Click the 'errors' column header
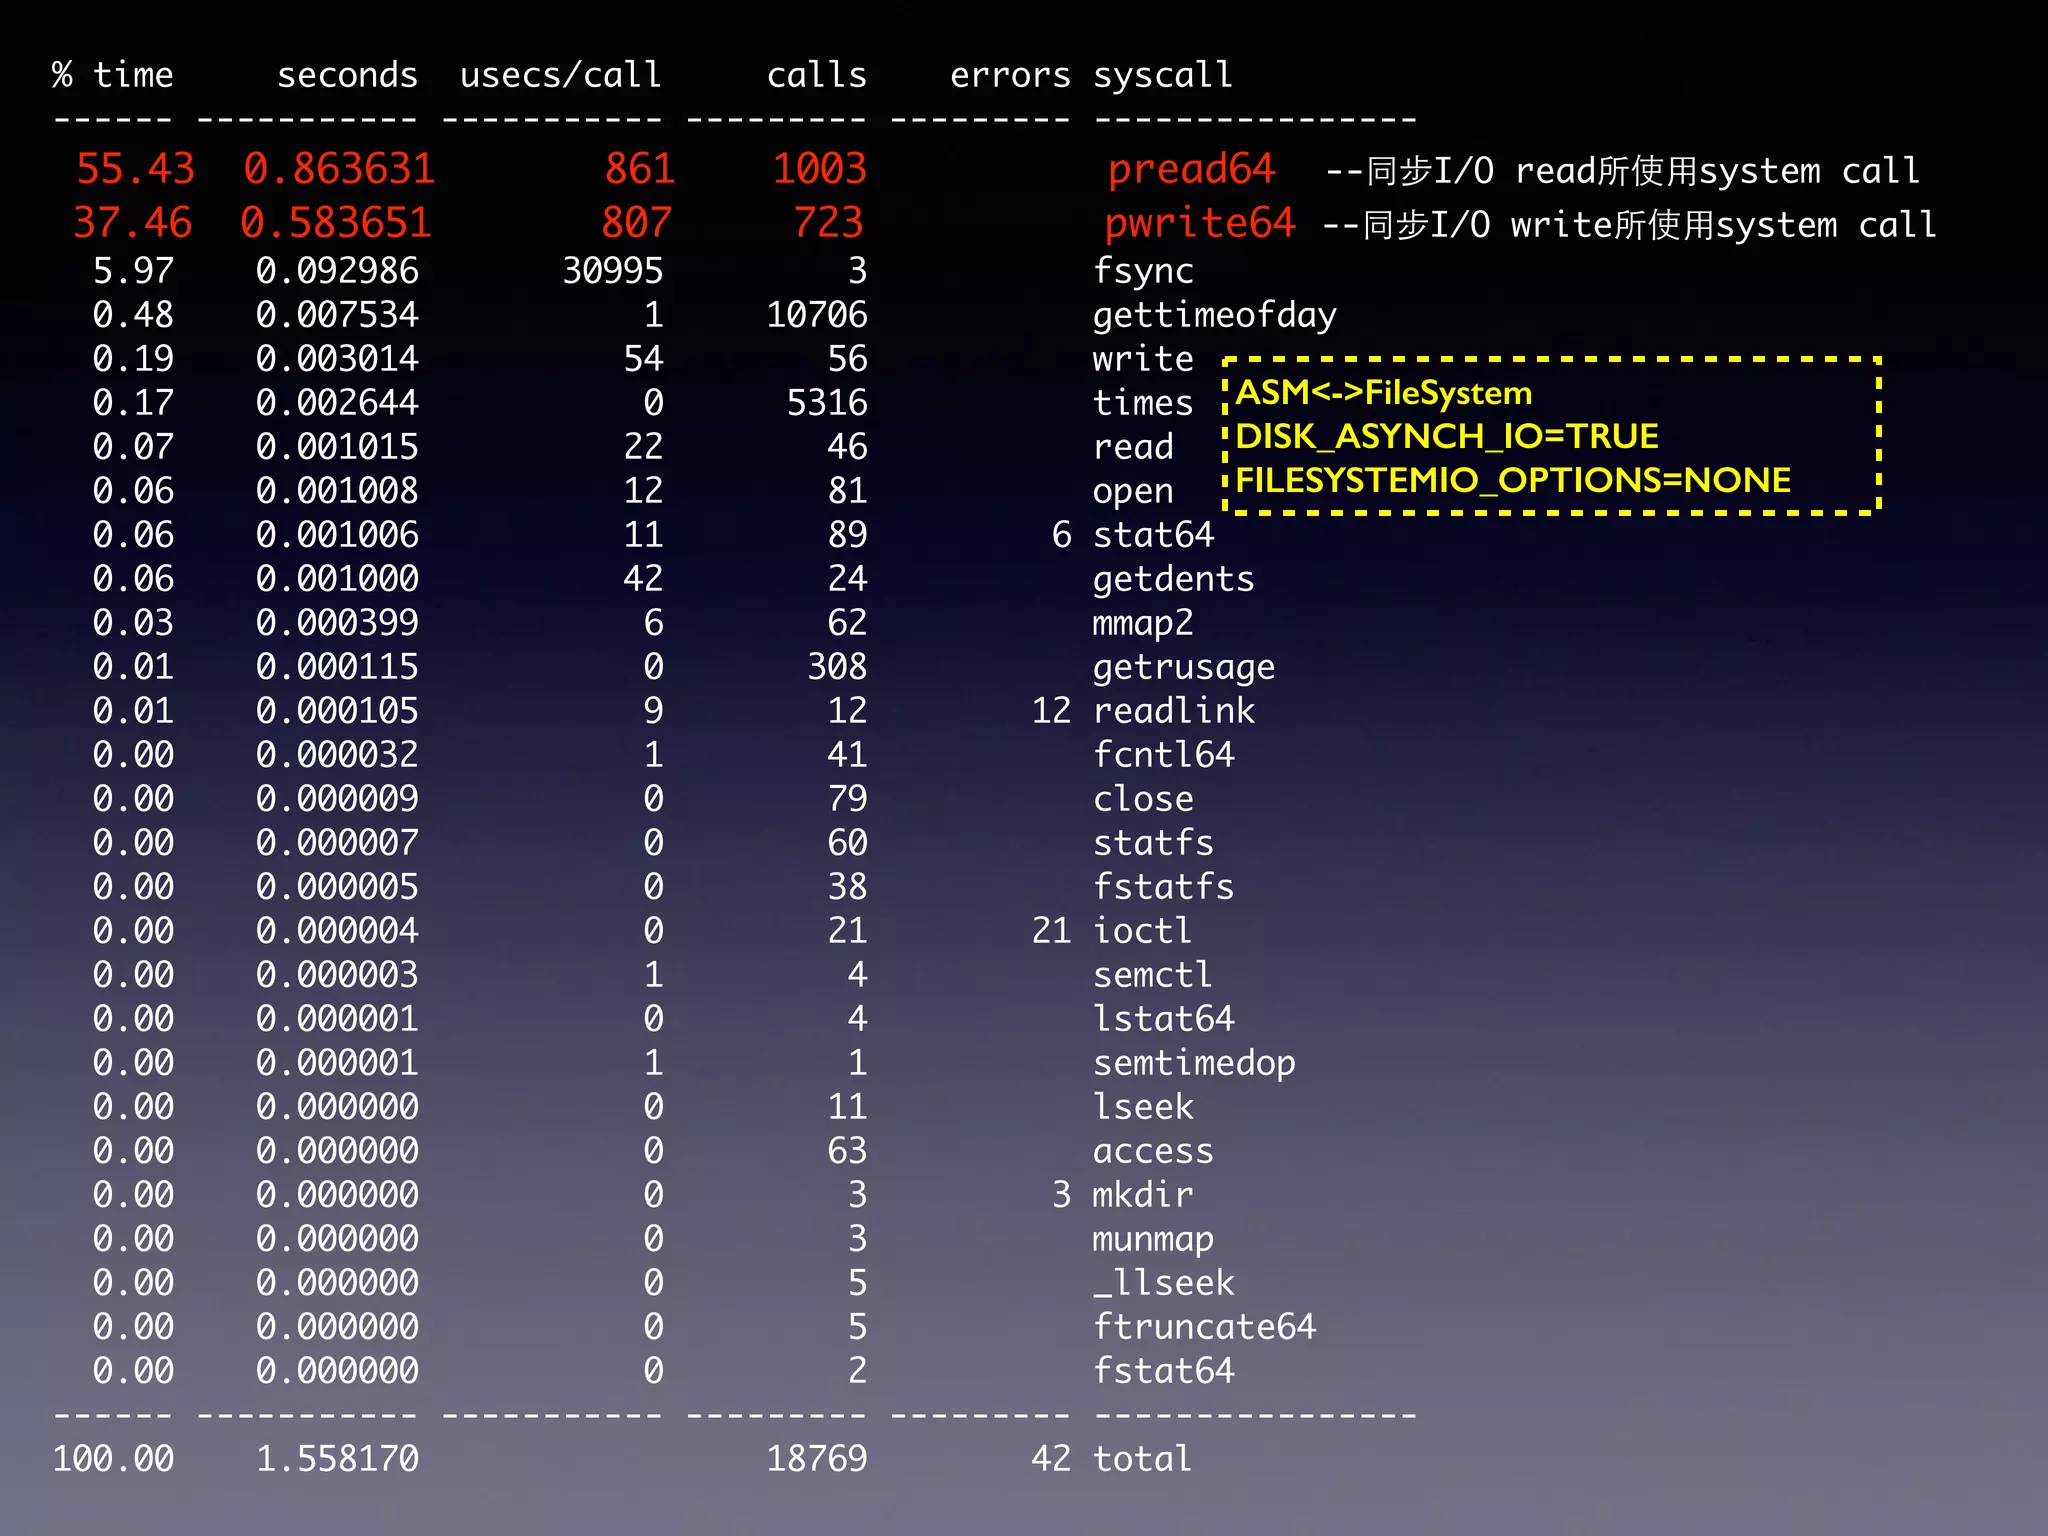Viewport: 2048px width, 1536px height. 1010,75
